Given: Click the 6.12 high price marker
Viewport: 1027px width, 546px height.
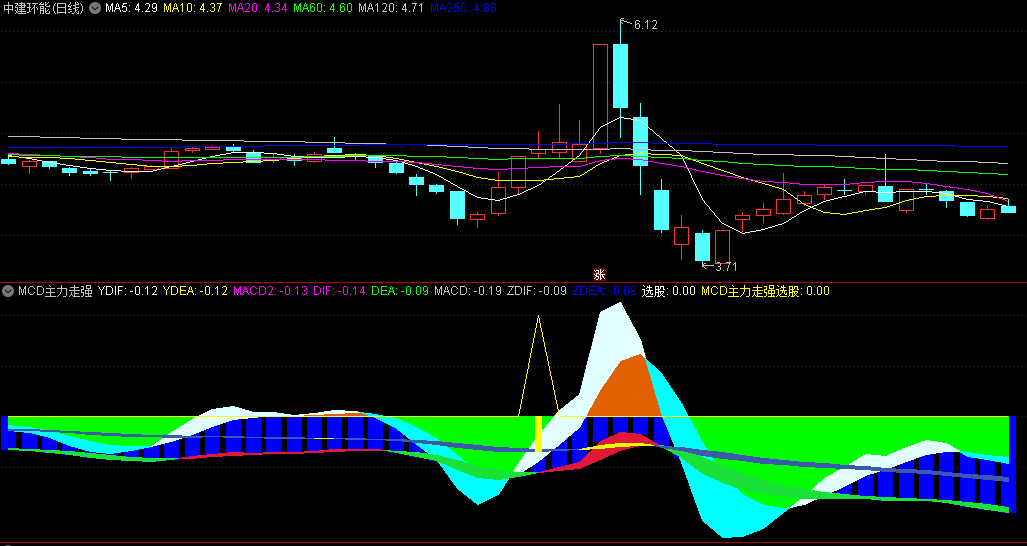Looking at the screenshot, I should coord(644,25).
